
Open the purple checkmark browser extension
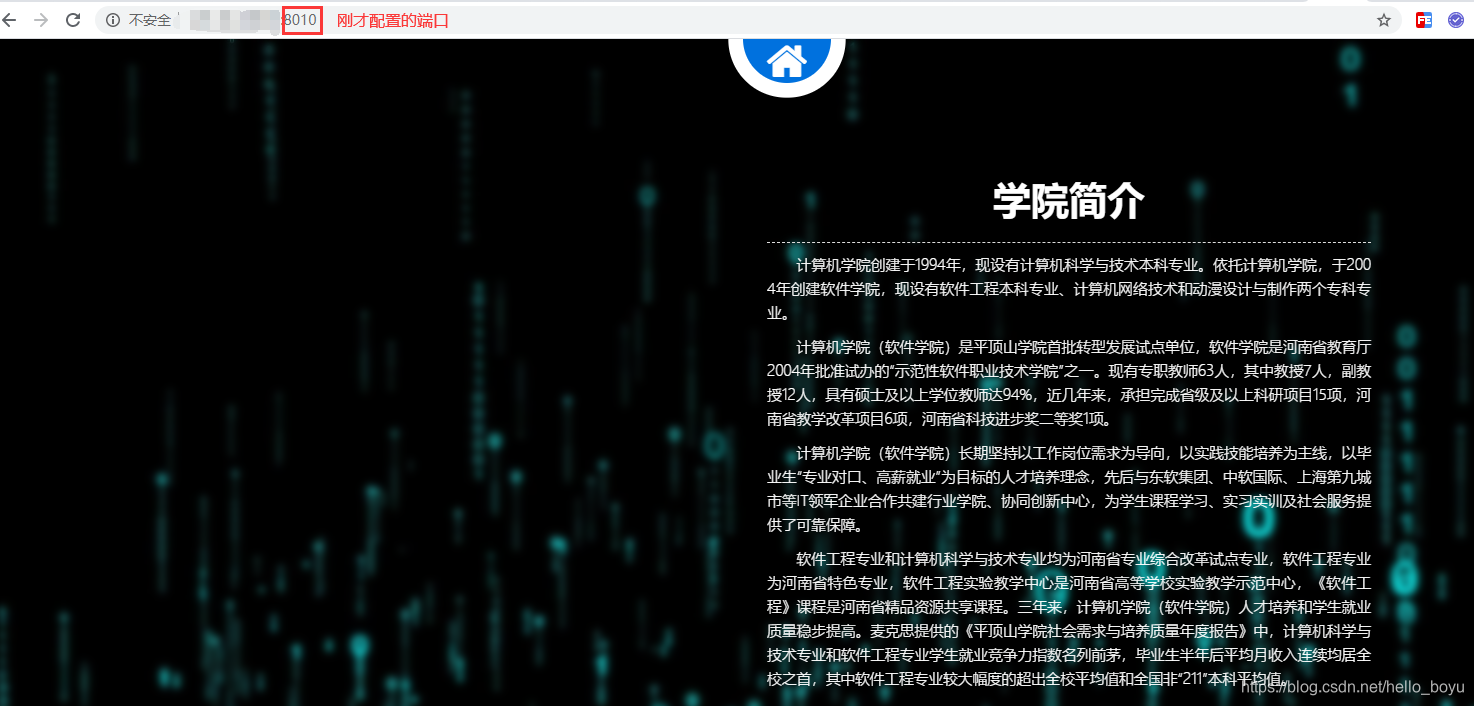pos(1456,20)
